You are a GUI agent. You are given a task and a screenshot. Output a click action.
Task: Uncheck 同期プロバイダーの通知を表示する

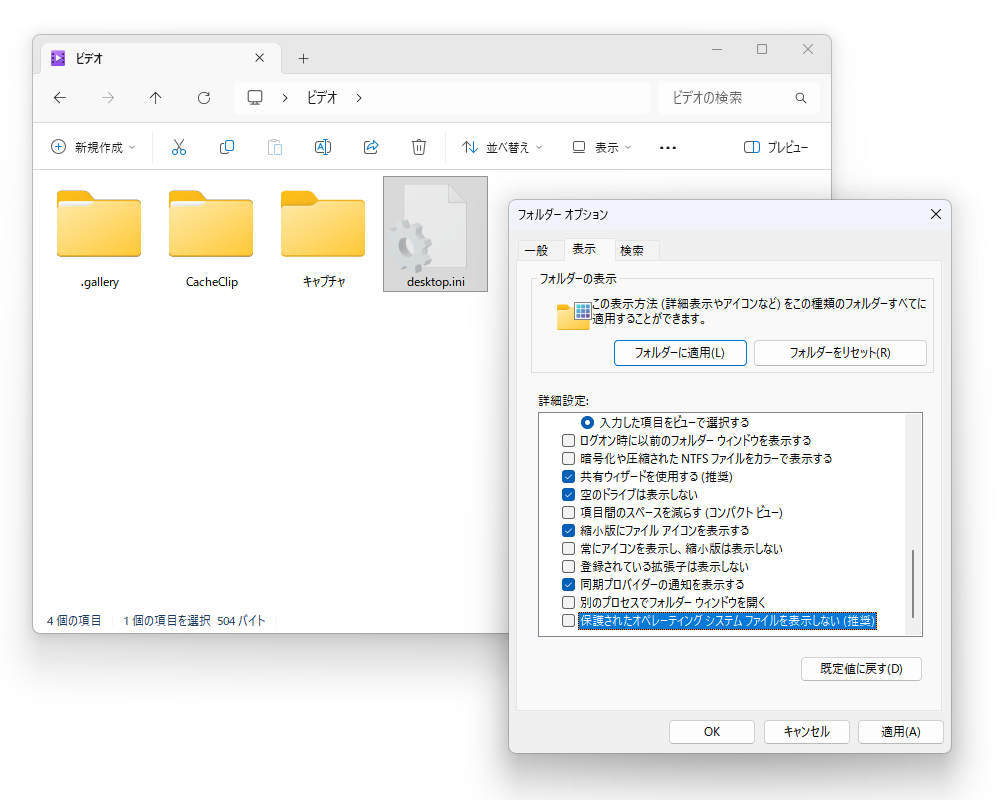pos(568,584)
